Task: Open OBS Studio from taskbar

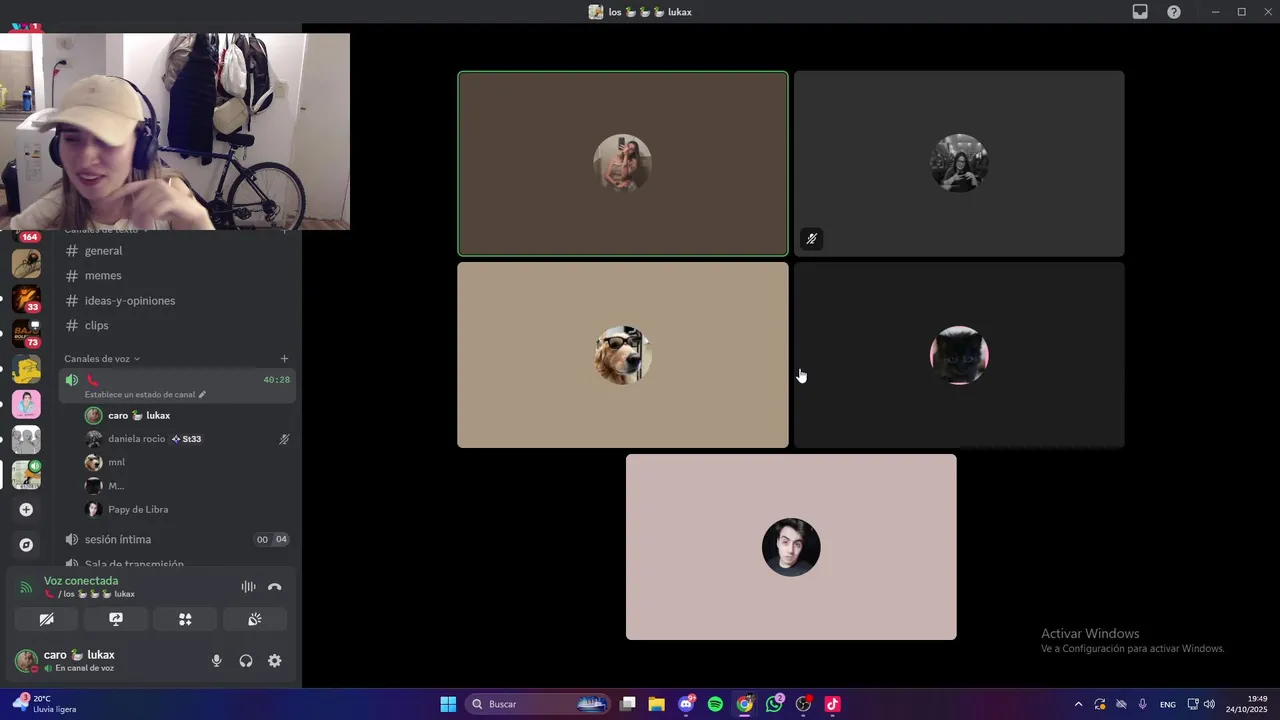Action: coord(803,704)
